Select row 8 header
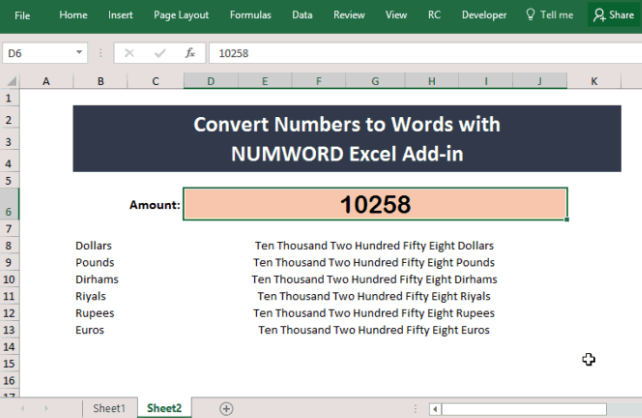 point(9,246)
